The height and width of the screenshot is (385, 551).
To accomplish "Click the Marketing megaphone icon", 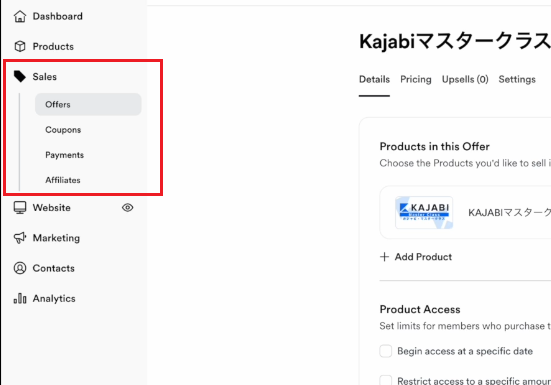I will (20, 238).
